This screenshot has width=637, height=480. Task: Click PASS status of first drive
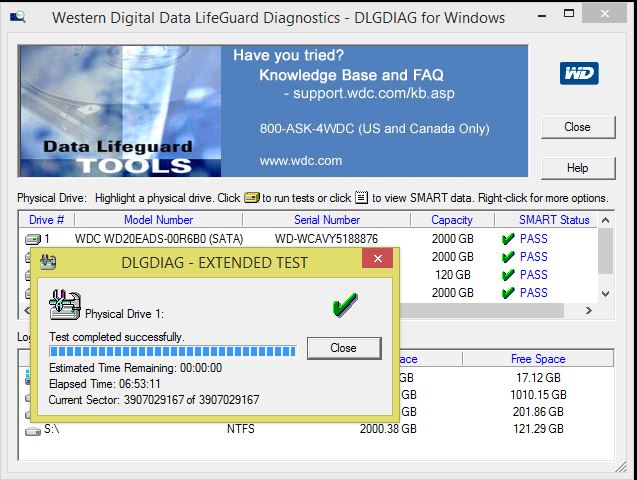(x=534, y=239)
